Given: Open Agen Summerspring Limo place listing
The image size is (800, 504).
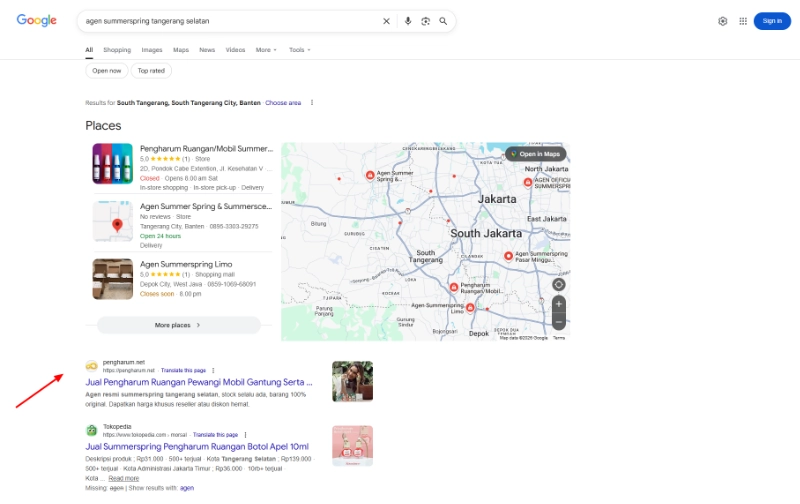Looking at the screenshot, I should point(186,264).
